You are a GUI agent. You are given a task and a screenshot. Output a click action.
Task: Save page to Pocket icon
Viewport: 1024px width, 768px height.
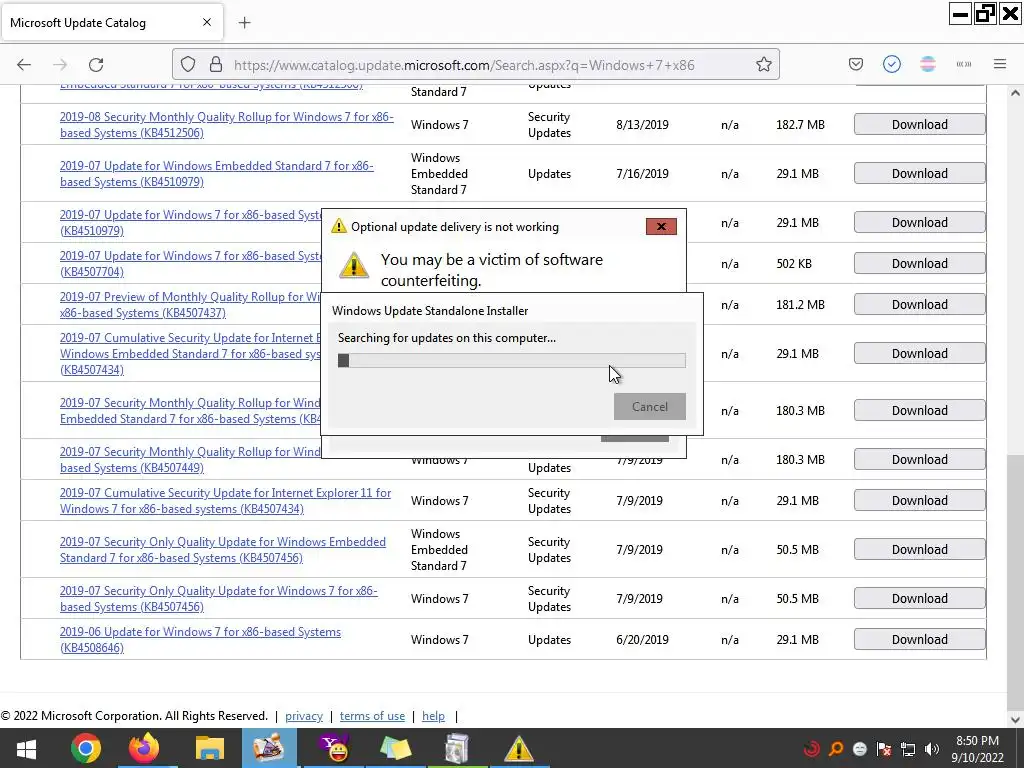856,65
